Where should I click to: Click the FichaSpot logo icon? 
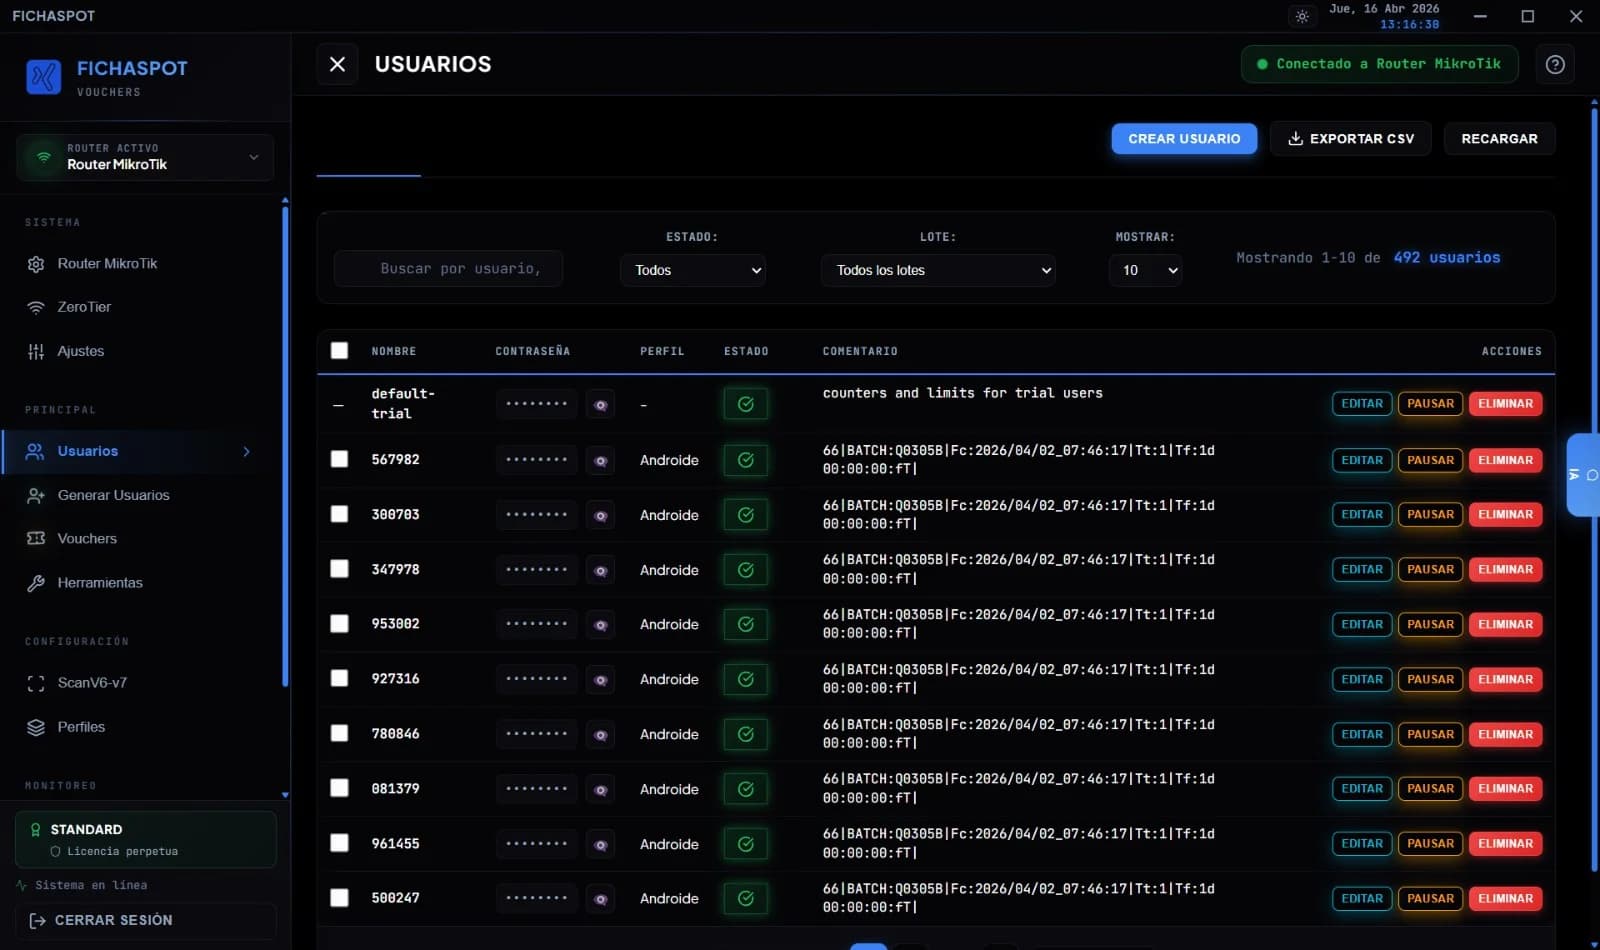[44, 76]
